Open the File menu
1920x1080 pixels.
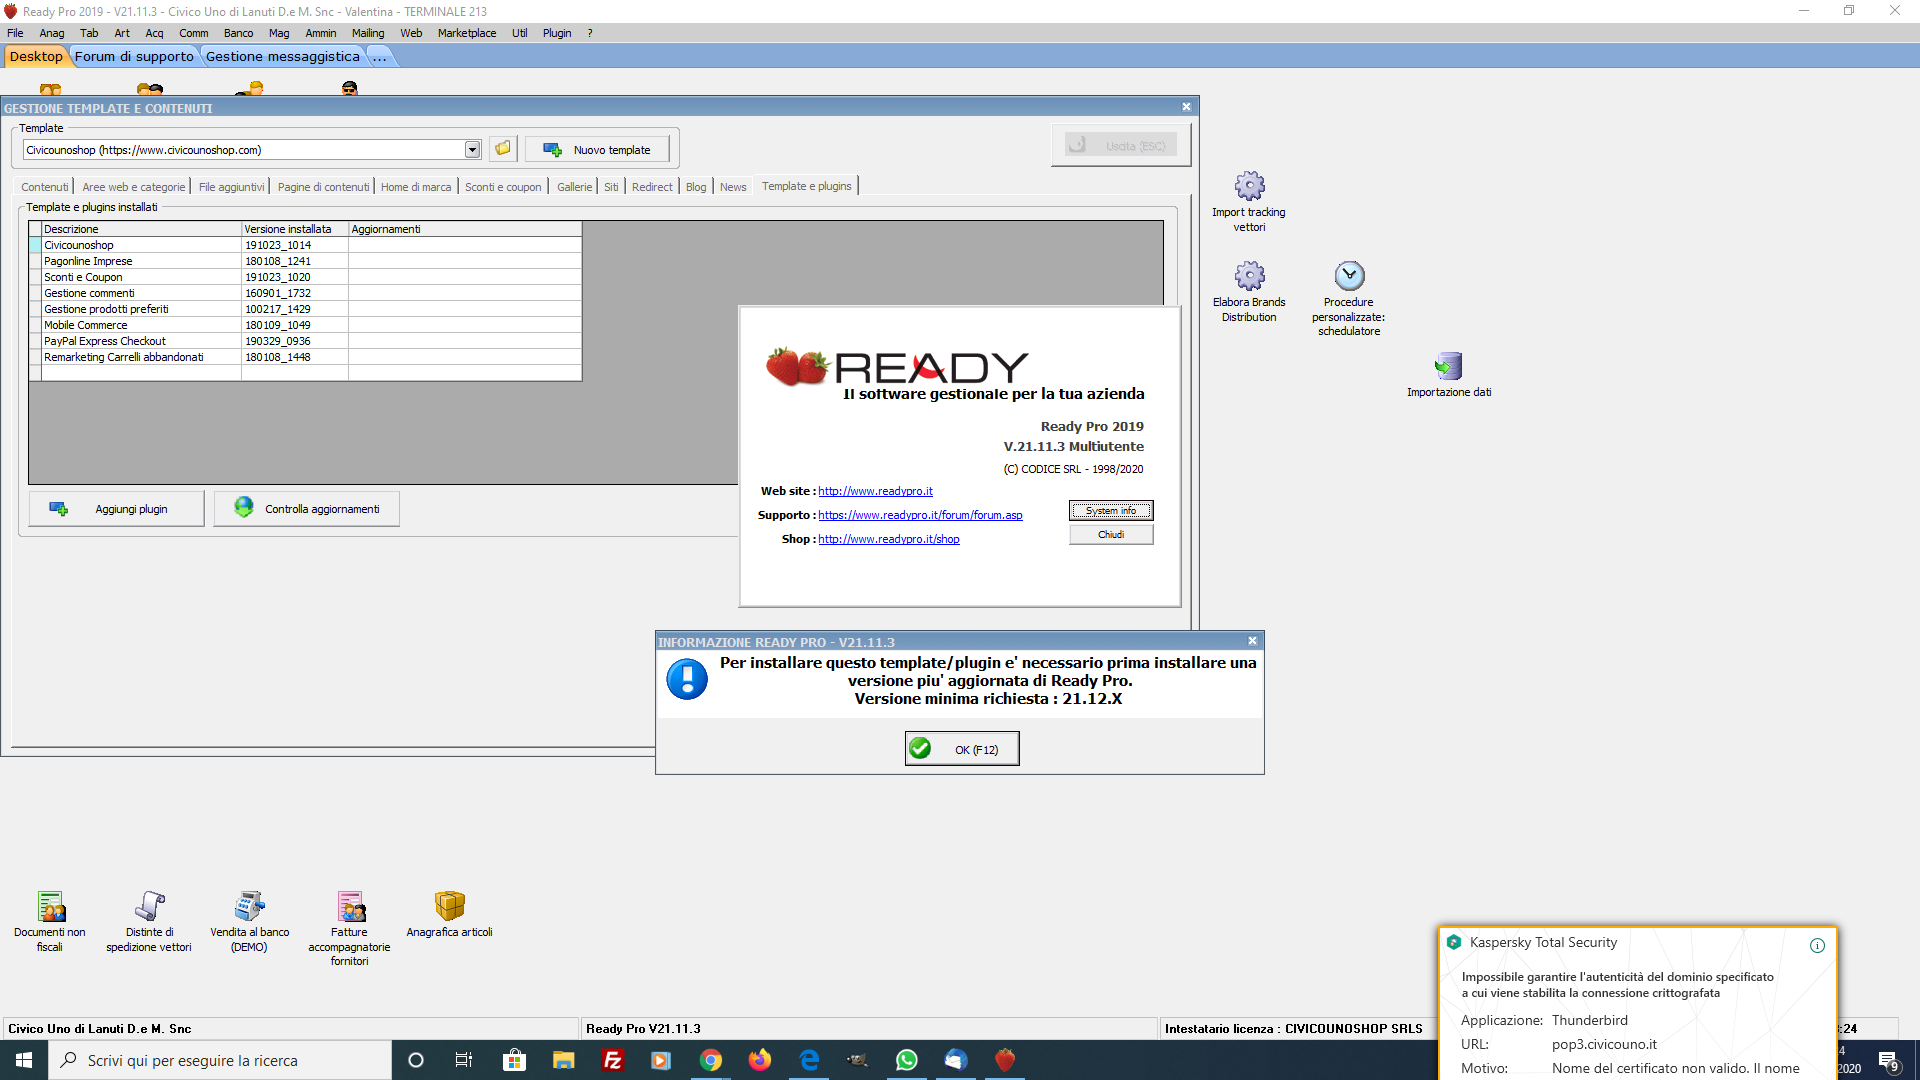[15, 33]
